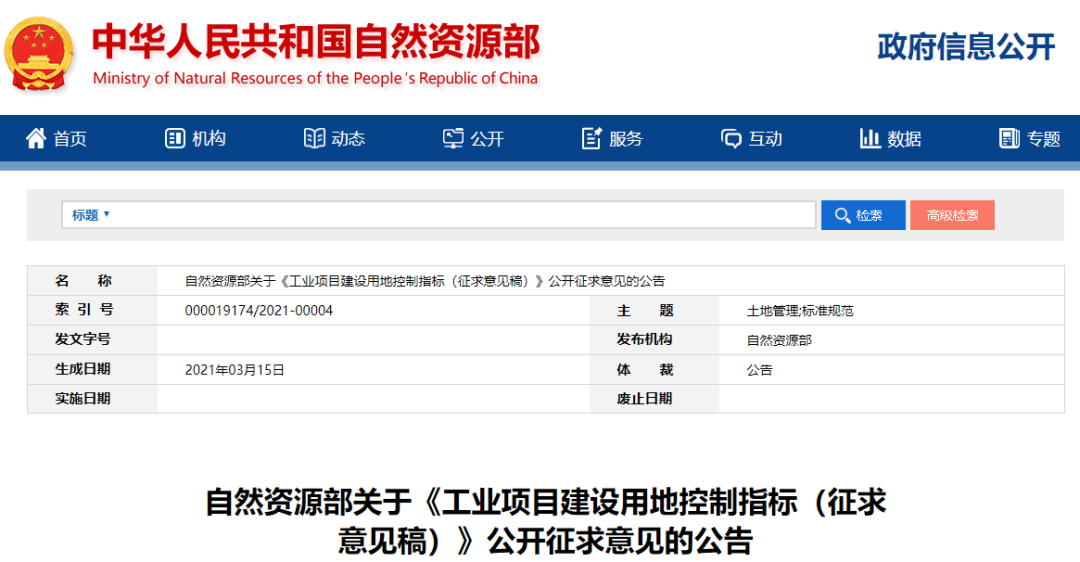Click the magnifier icon in 检索 button
Screen dimensions: 1080x562
842,216
